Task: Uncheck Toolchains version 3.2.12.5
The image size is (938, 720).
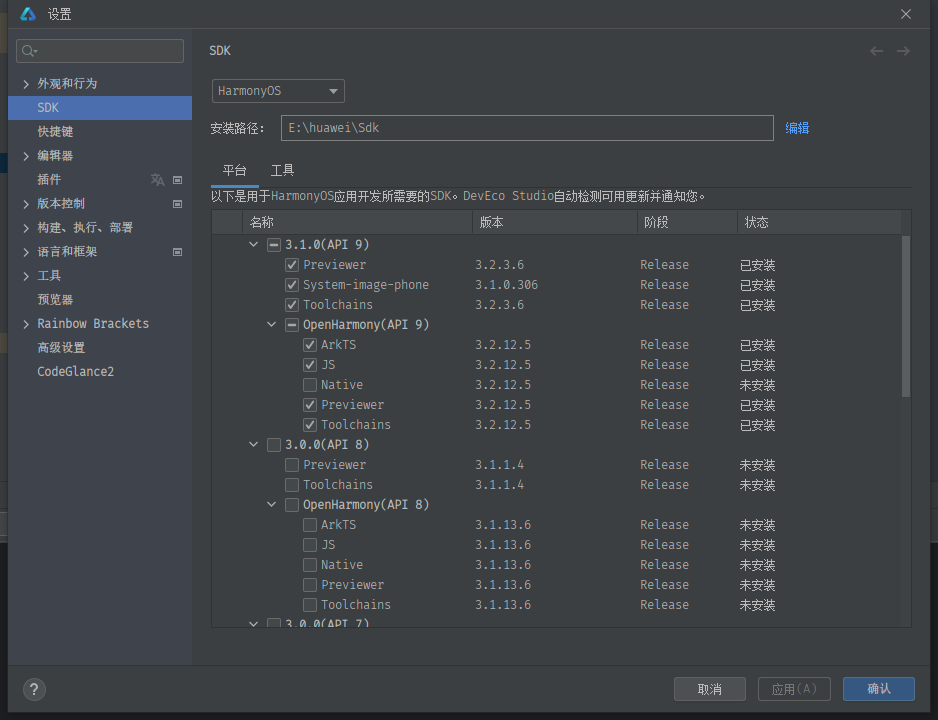Action: coord(310,425)
